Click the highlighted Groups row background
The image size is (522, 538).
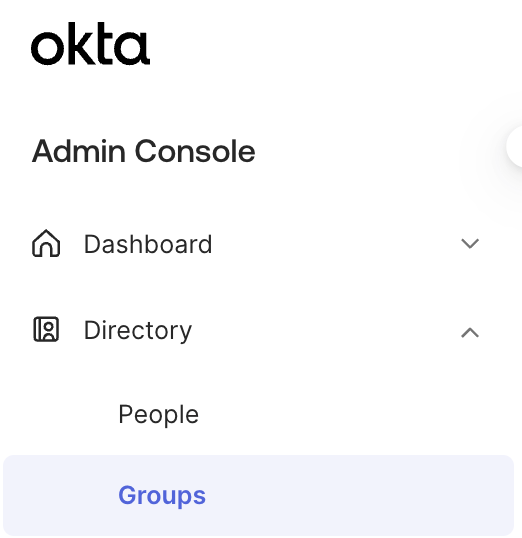(x=258, y=495)
